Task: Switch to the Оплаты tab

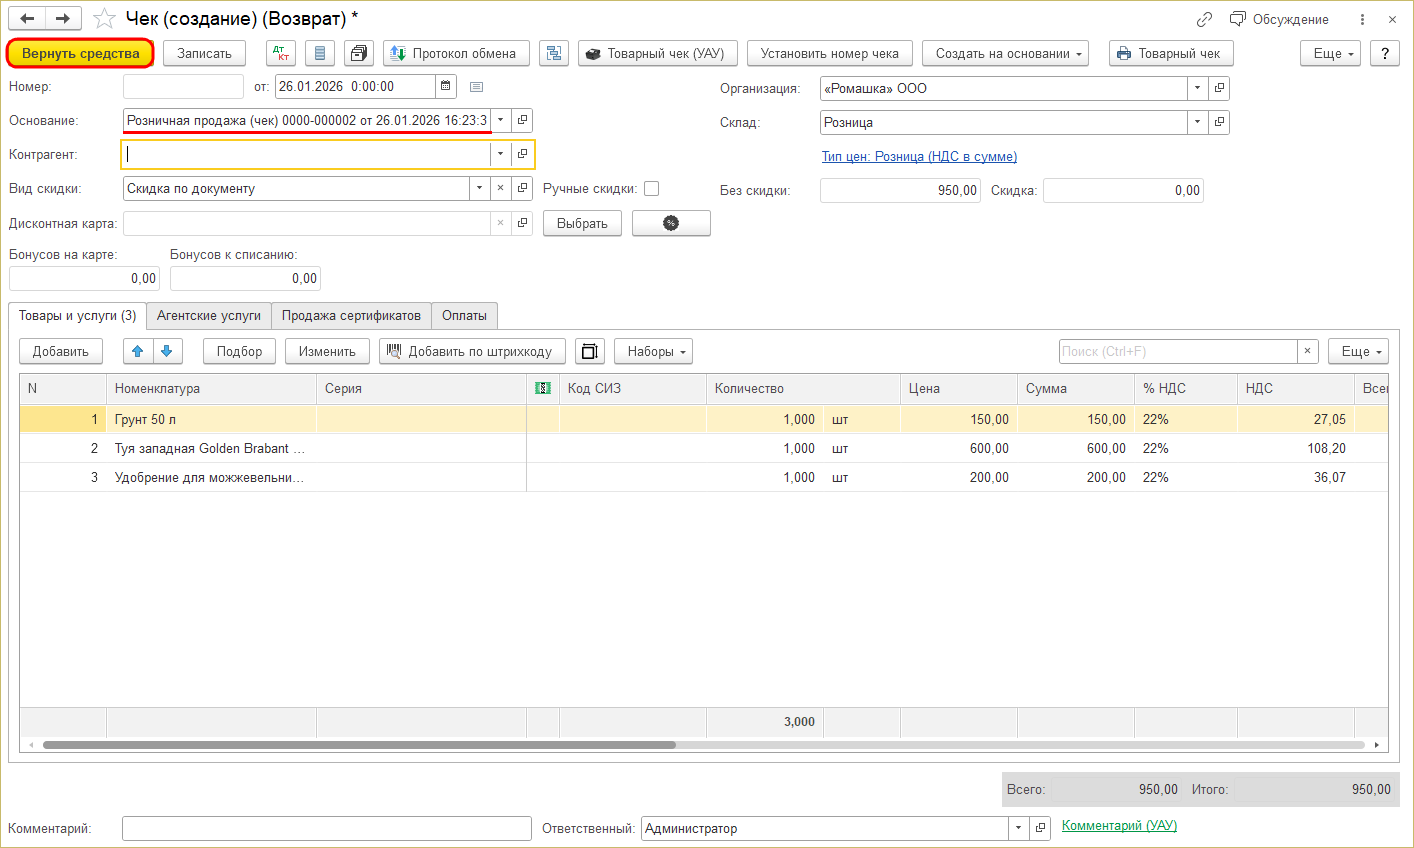Action: [464, 316]
